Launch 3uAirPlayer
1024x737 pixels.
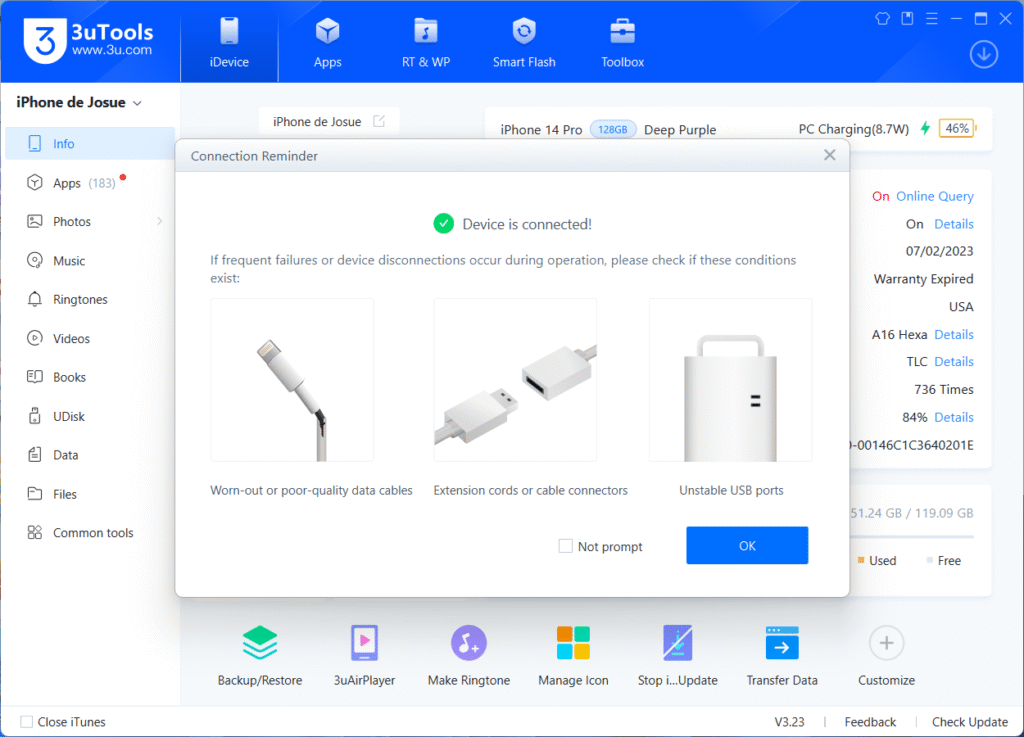tap(364, 655)
